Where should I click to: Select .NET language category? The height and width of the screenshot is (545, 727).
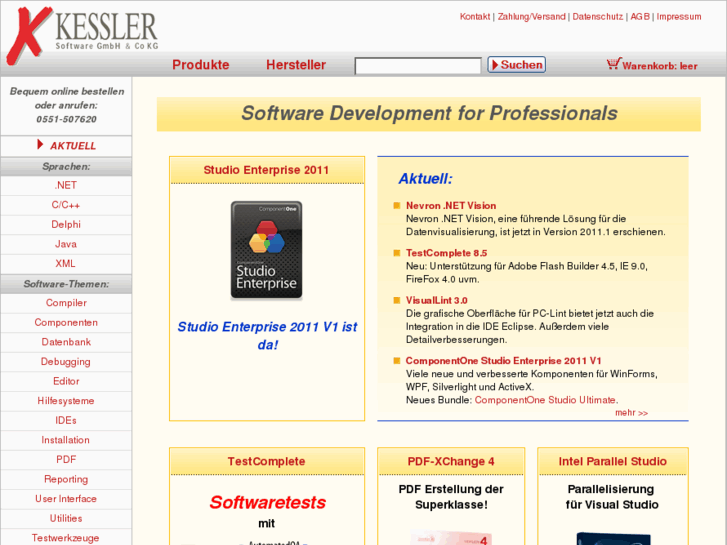pyautogui.click(x=66, y=185)
